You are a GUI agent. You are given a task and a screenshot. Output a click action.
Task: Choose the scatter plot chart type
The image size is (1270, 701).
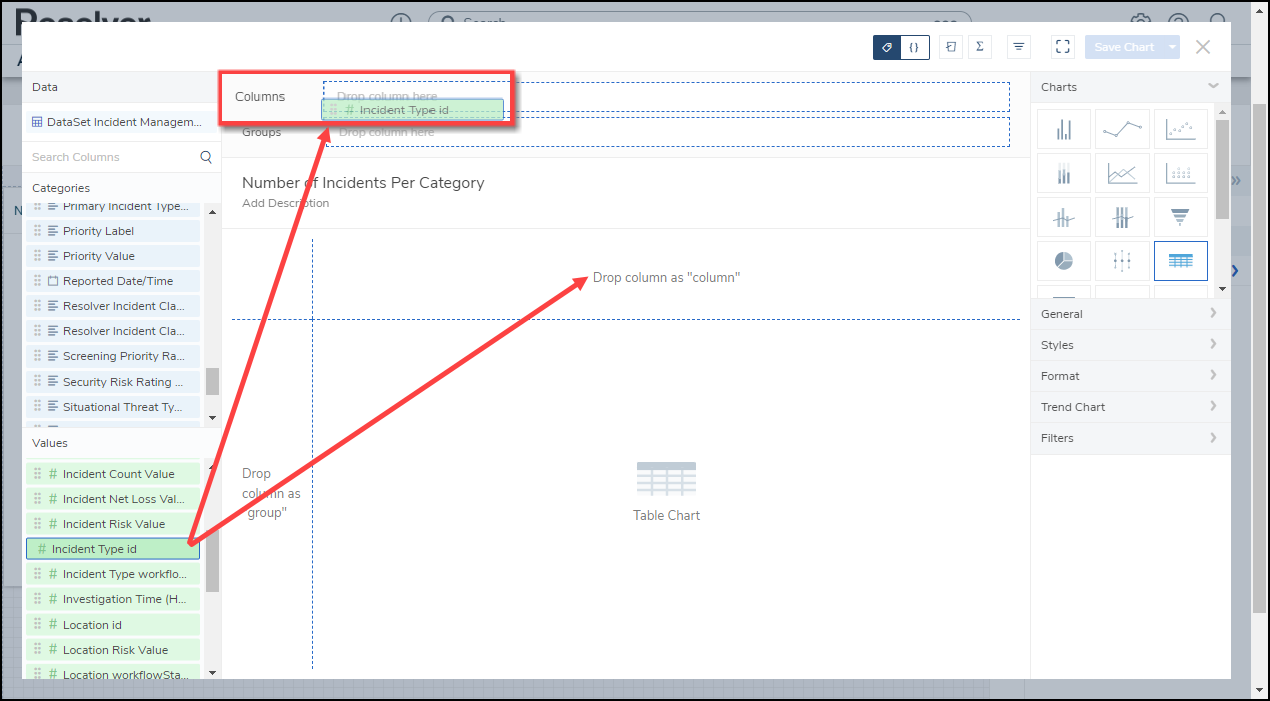(x=1180, y=130)
